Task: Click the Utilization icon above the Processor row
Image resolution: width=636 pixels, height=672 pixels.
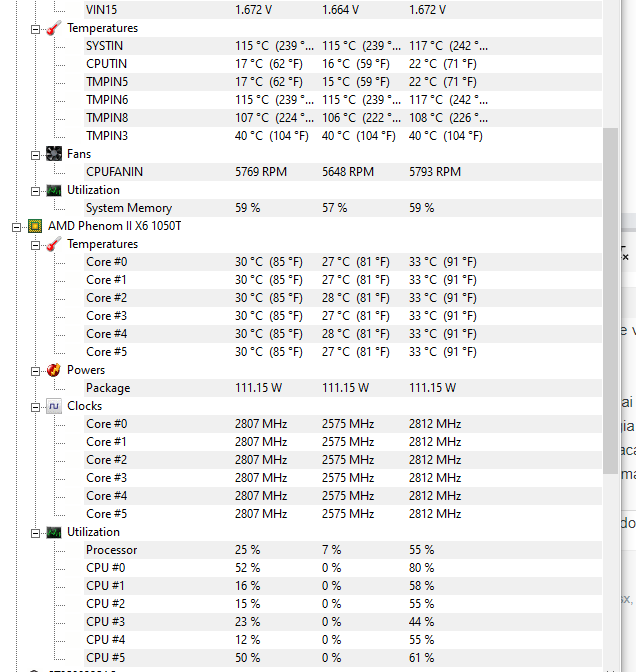Action: 54,532
